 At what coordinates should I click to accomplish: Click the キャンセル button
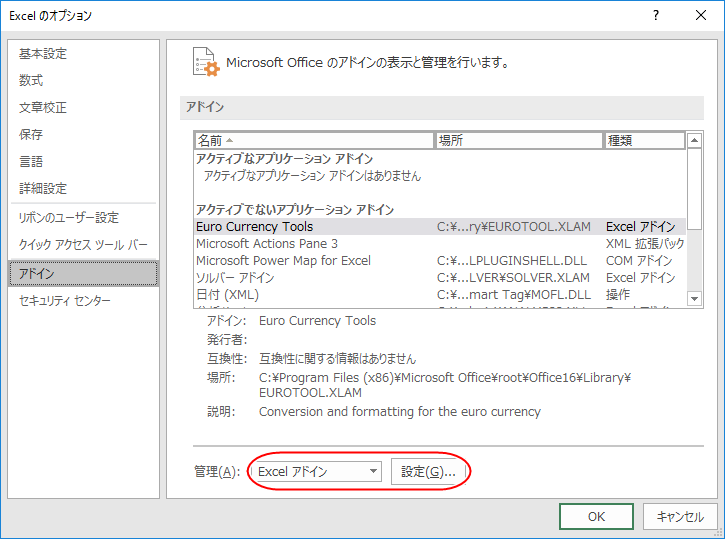[x=680, y=516]
